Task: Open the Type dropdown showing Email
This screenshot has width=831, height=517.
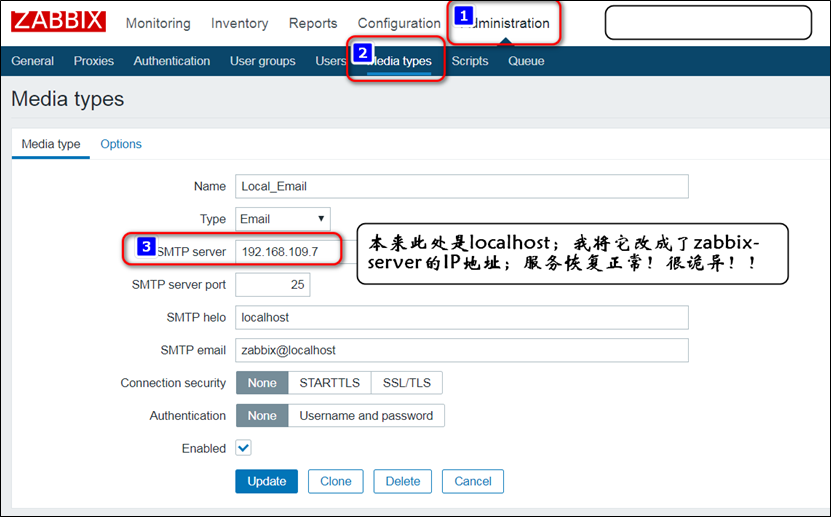Action: coord(283,219)
